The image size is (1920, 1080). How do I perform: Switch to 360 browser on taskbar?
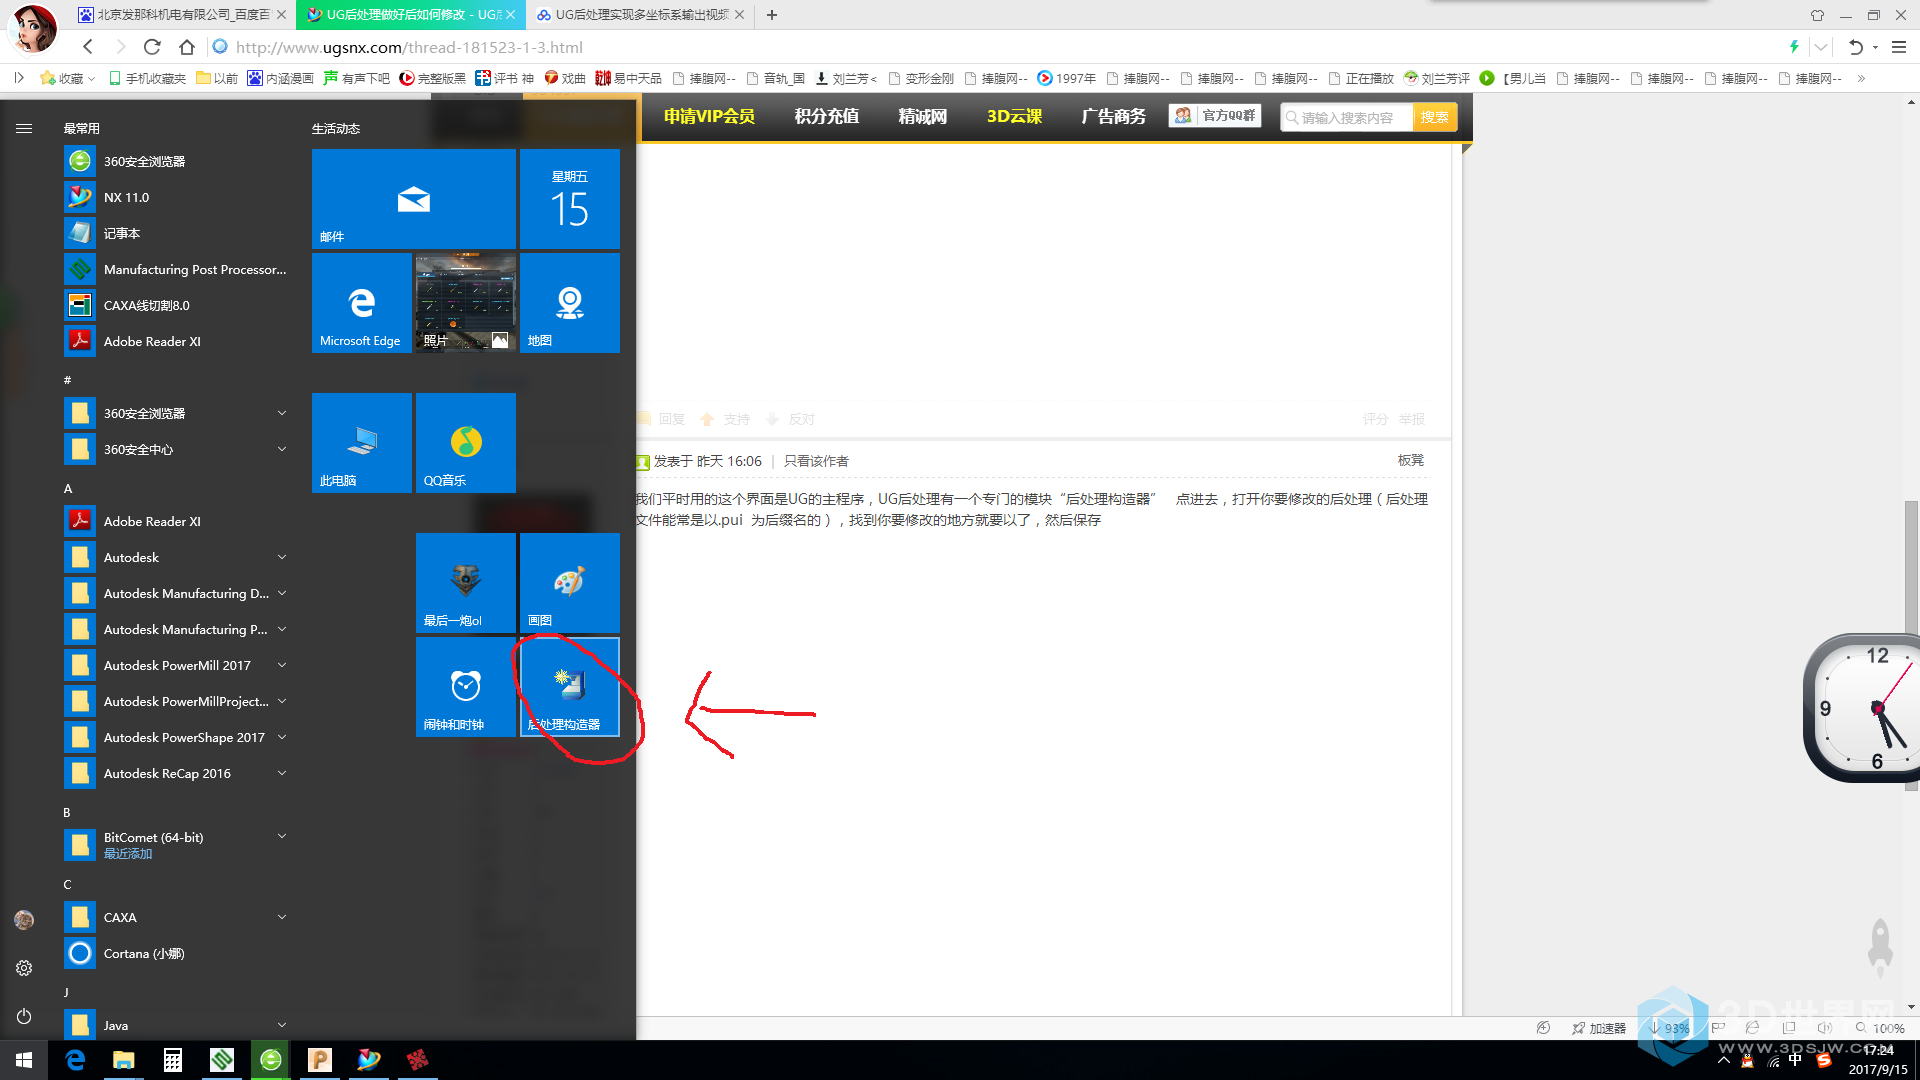[x=270, y=1060]
